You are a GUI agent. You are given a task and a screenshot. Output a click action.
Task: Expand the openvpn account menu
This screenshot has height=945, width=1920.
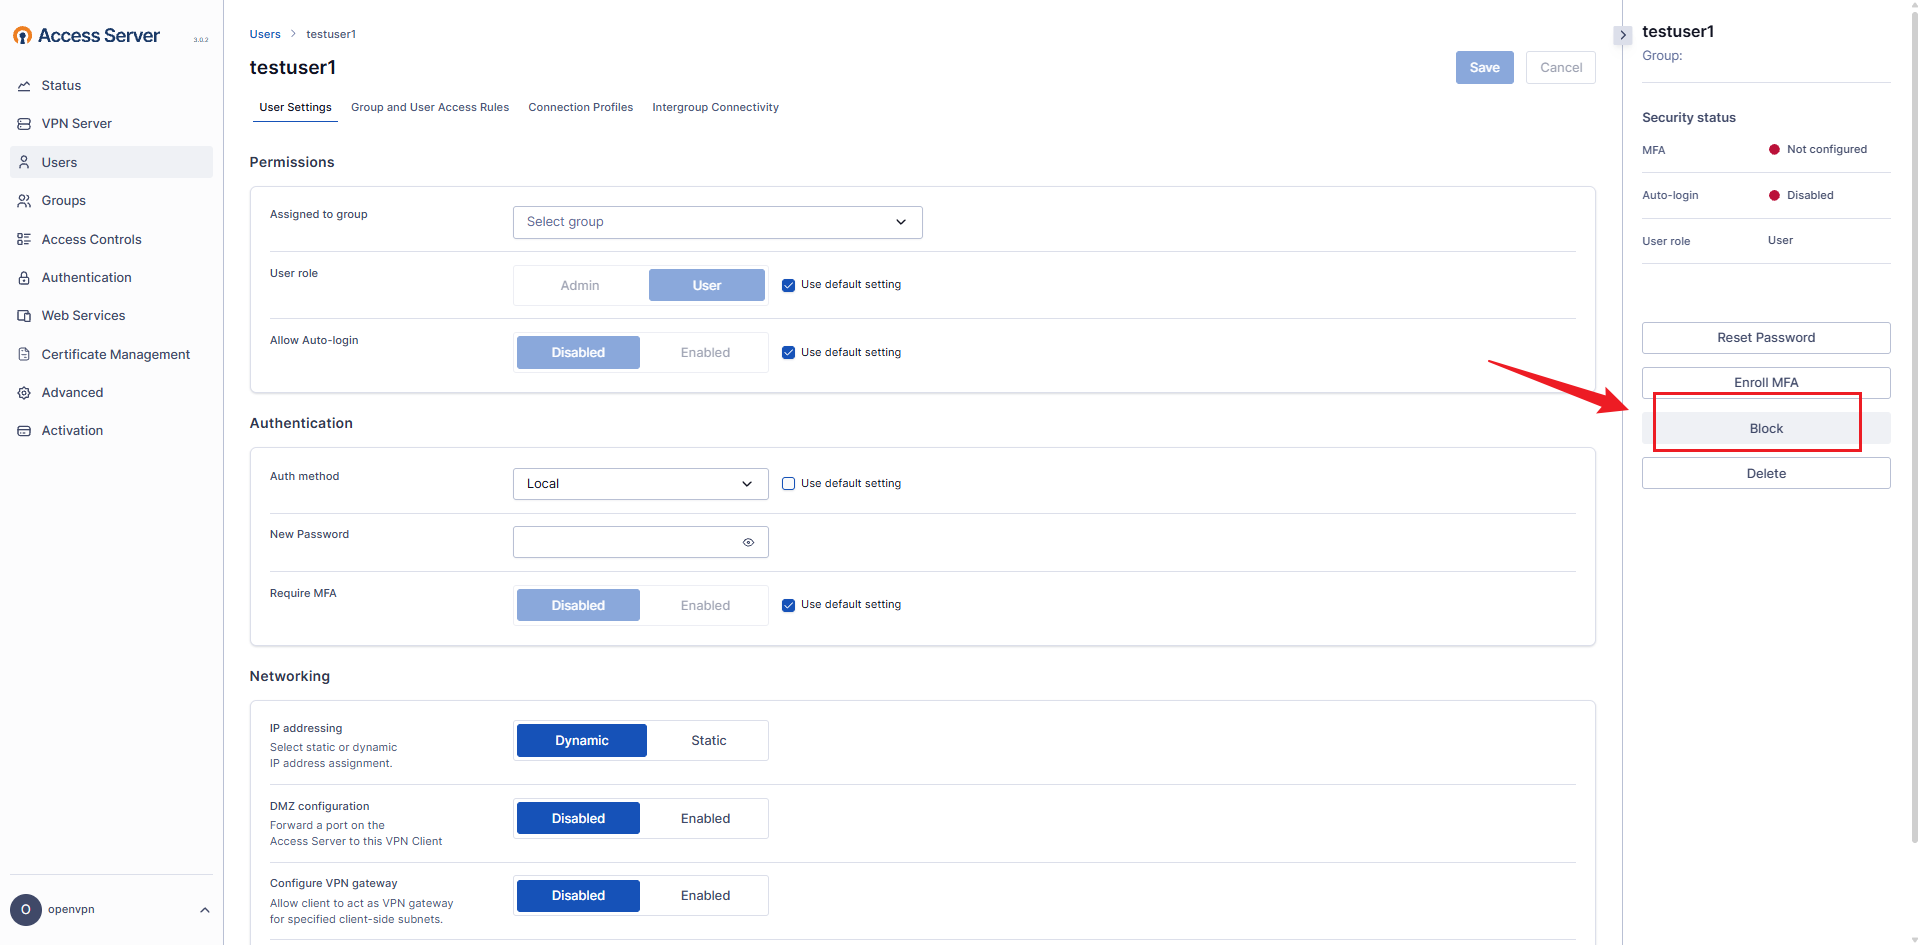(x=204, y=910)
